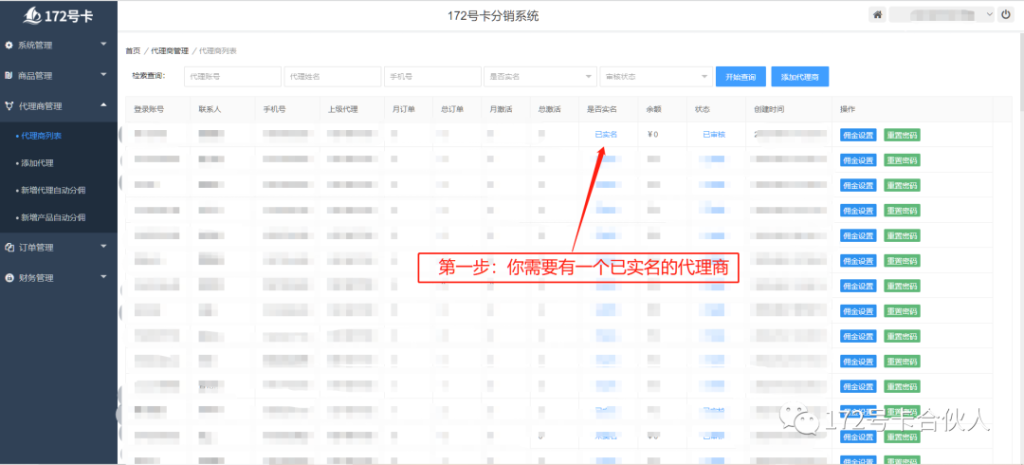Click the 添加代理商 button
Viewport: 1024px width, 465px height.
coord(800,76)
